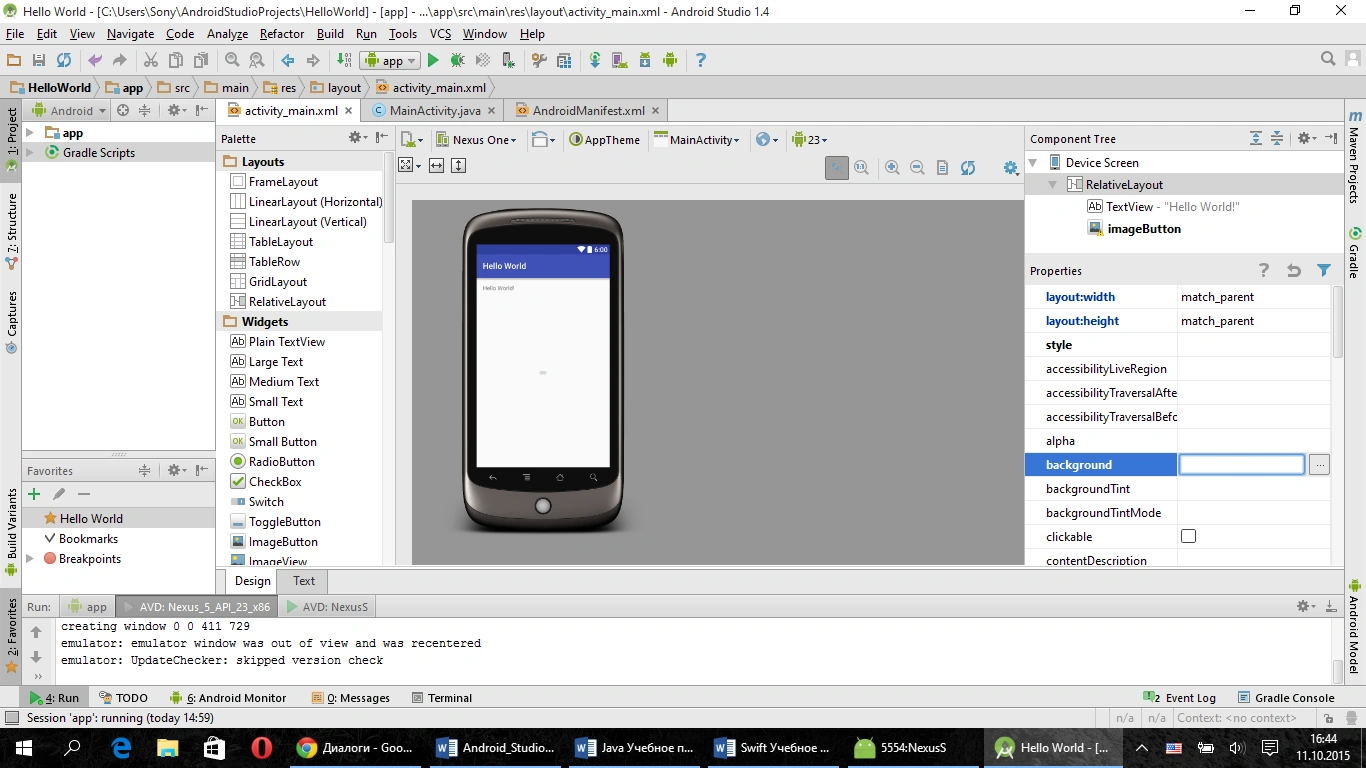Image resolution: width=1366 pixels, height=768 pixels.
Task: Click the background property input field
Action: pos(1242,465)
